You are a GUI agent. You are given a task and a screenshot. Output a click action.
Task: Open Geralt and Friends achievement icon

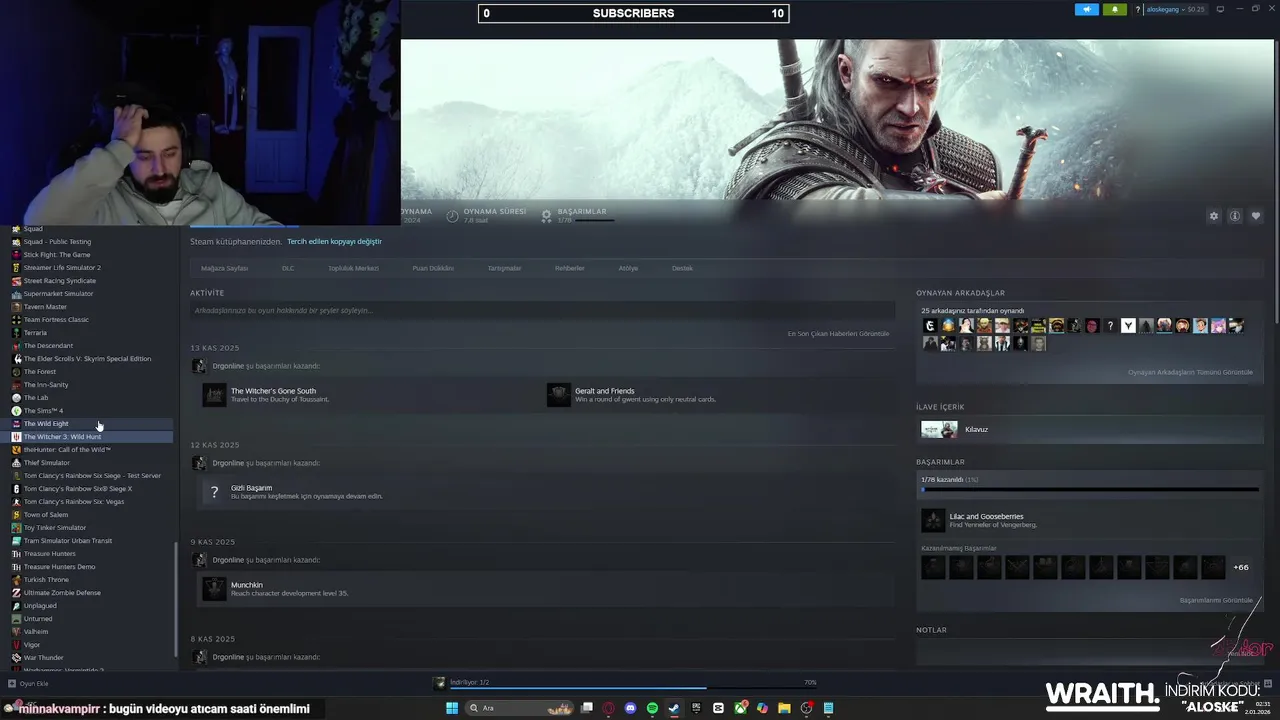pos(558,395)
